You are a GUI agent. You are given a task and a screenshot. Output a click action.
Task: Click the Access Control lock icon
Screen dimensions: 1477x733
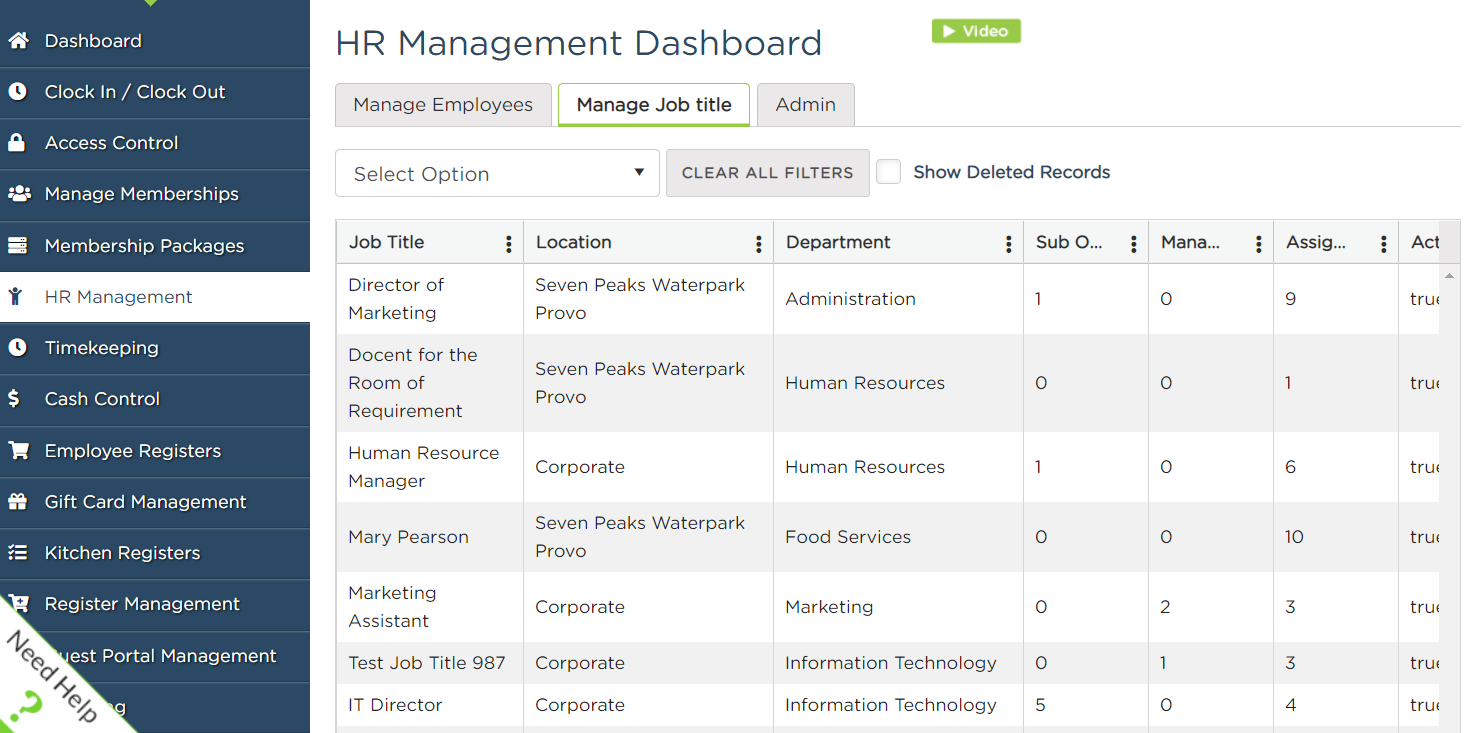pyautogui.click(x=17, y=143)
